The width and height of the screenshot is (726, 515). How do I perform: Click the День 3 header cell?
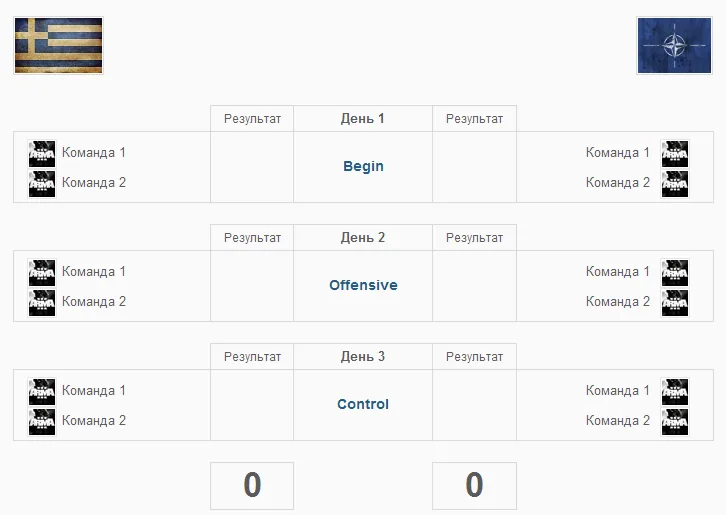(363, 357)
